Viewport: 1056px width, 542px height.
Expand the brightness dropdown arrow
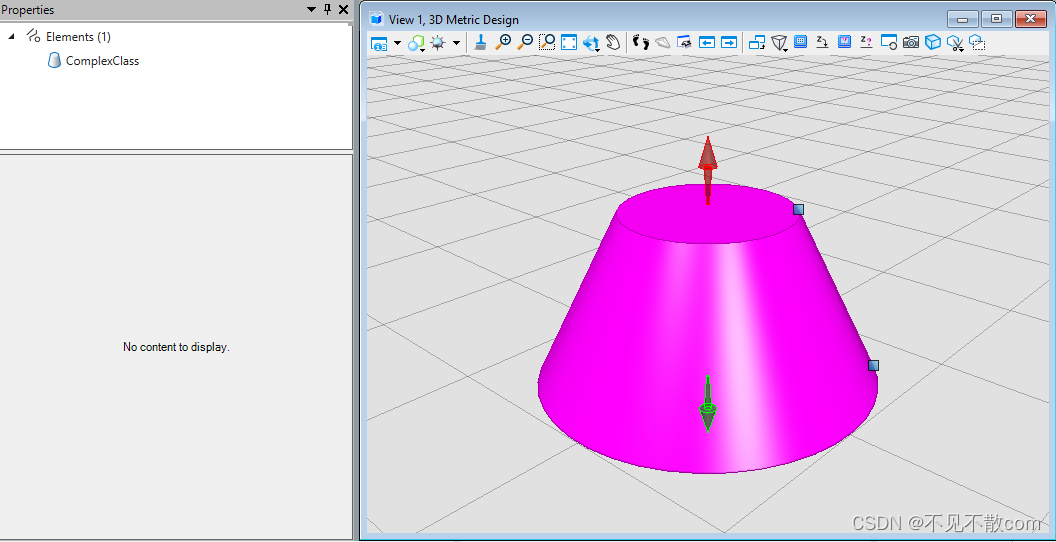(457, 43)
